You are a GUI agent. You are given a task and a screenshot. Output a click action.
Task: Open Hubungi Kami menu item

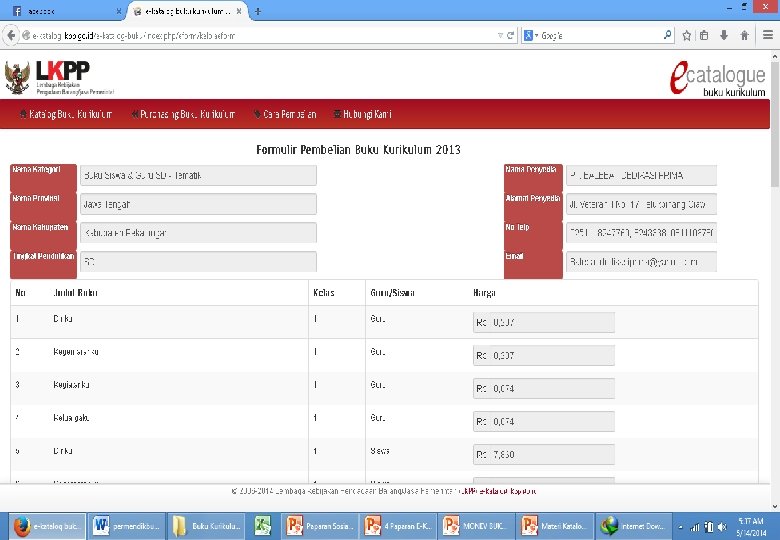coord(362,114)
